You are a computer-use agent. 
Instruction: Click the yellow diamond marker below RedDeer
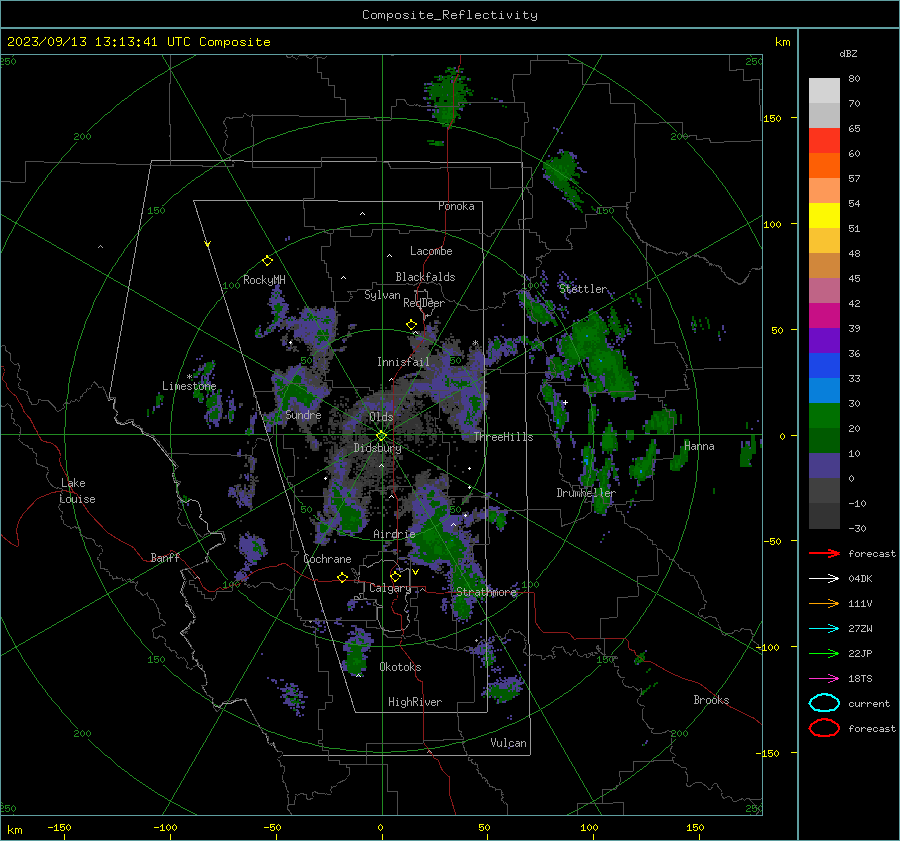coord(411,325)
